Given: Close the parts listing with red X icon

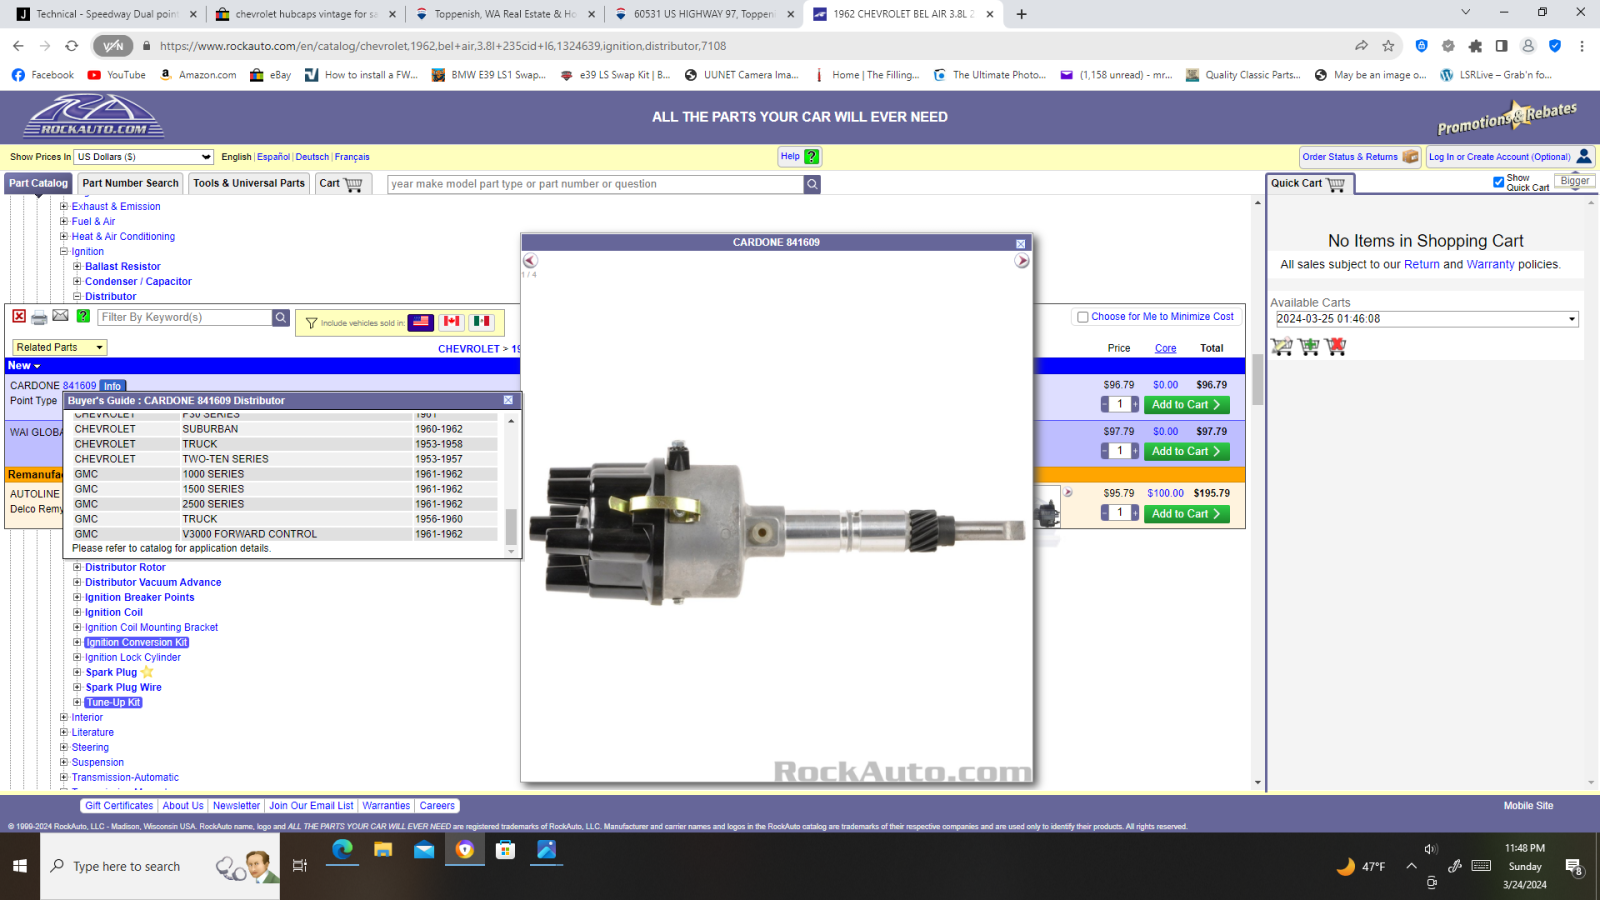Looking at the screenshot, I should tap(19, 316).
